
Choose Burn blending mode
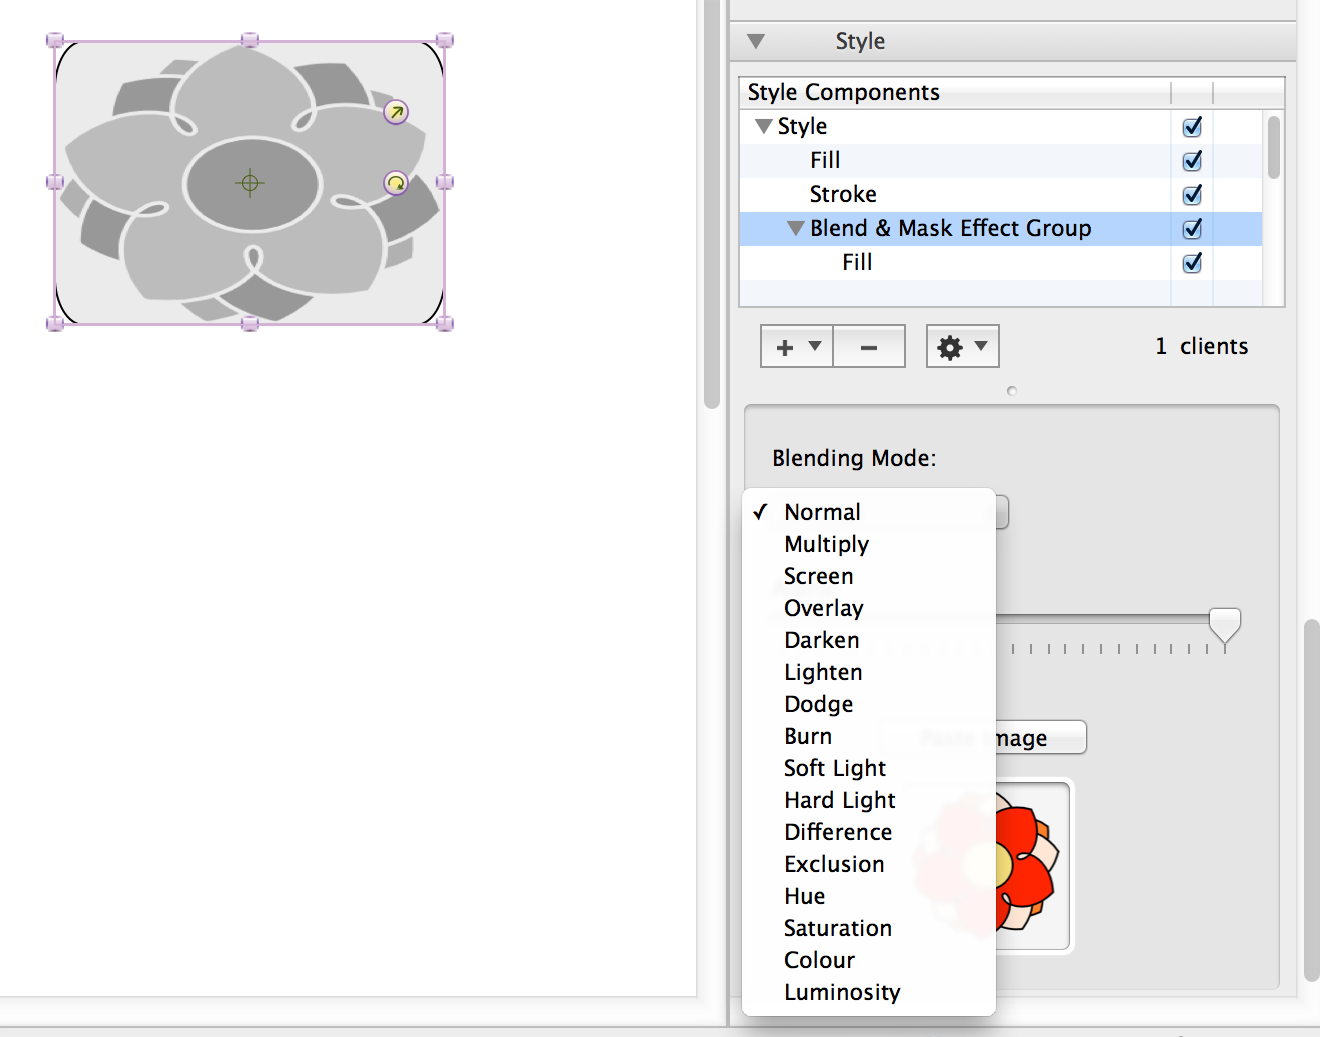pos(869,736)
